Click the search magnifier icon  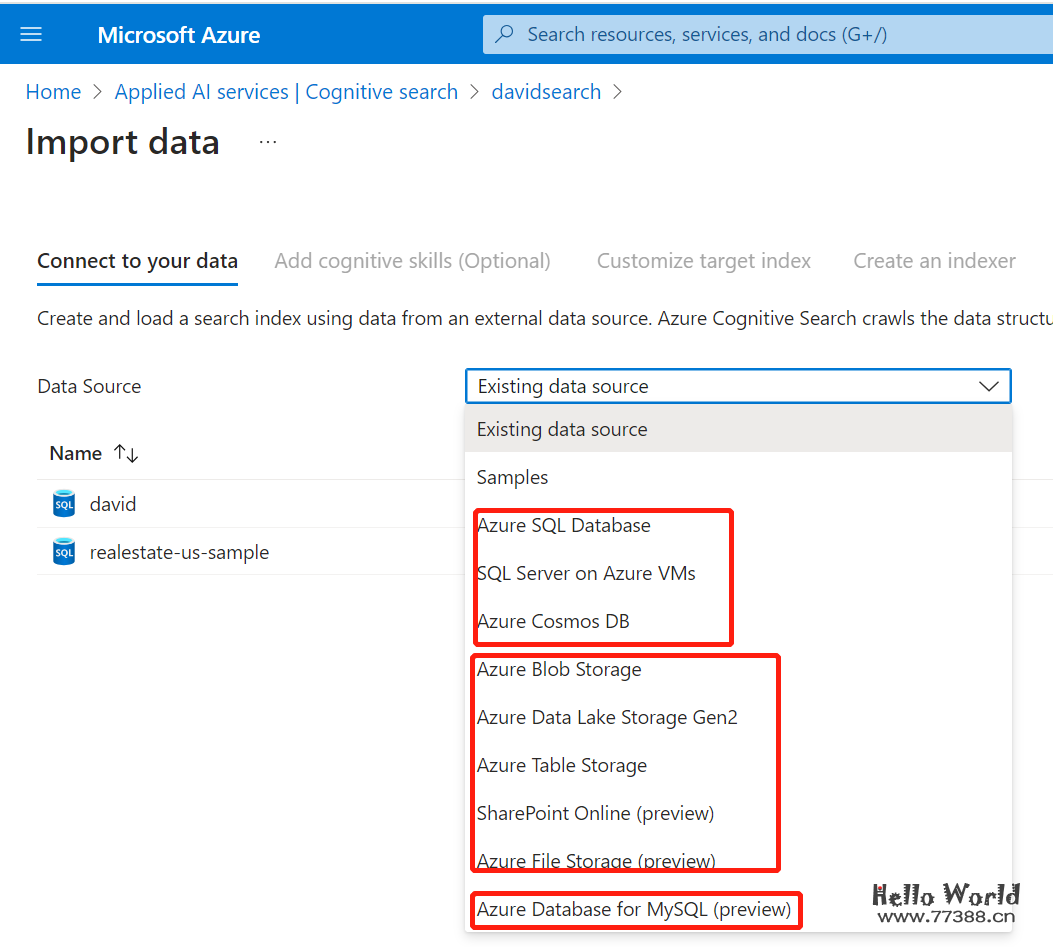coord(506,35)
